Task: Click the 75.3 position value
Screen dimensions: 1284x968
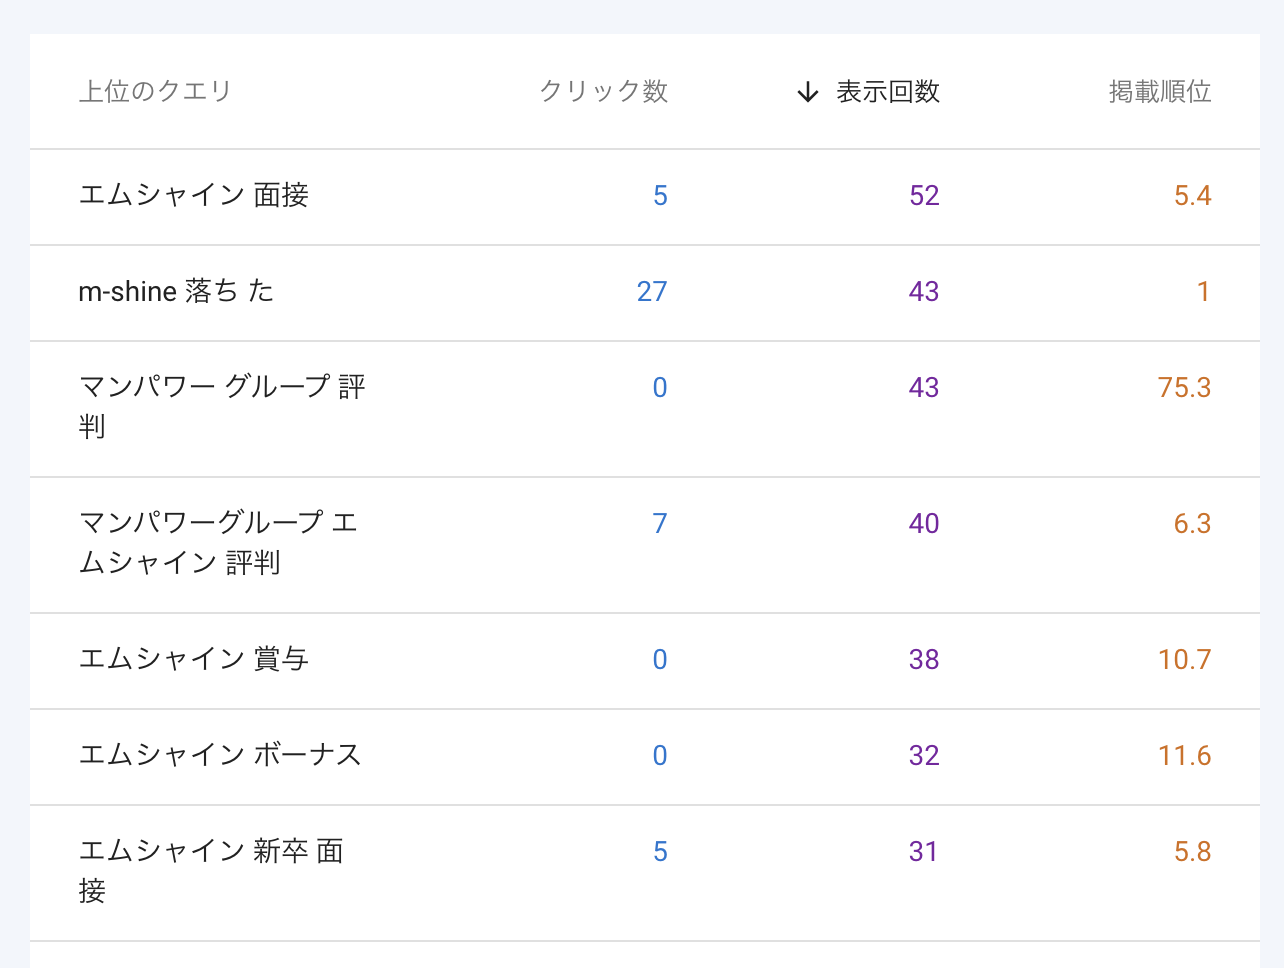Action: click(1184, 388)
